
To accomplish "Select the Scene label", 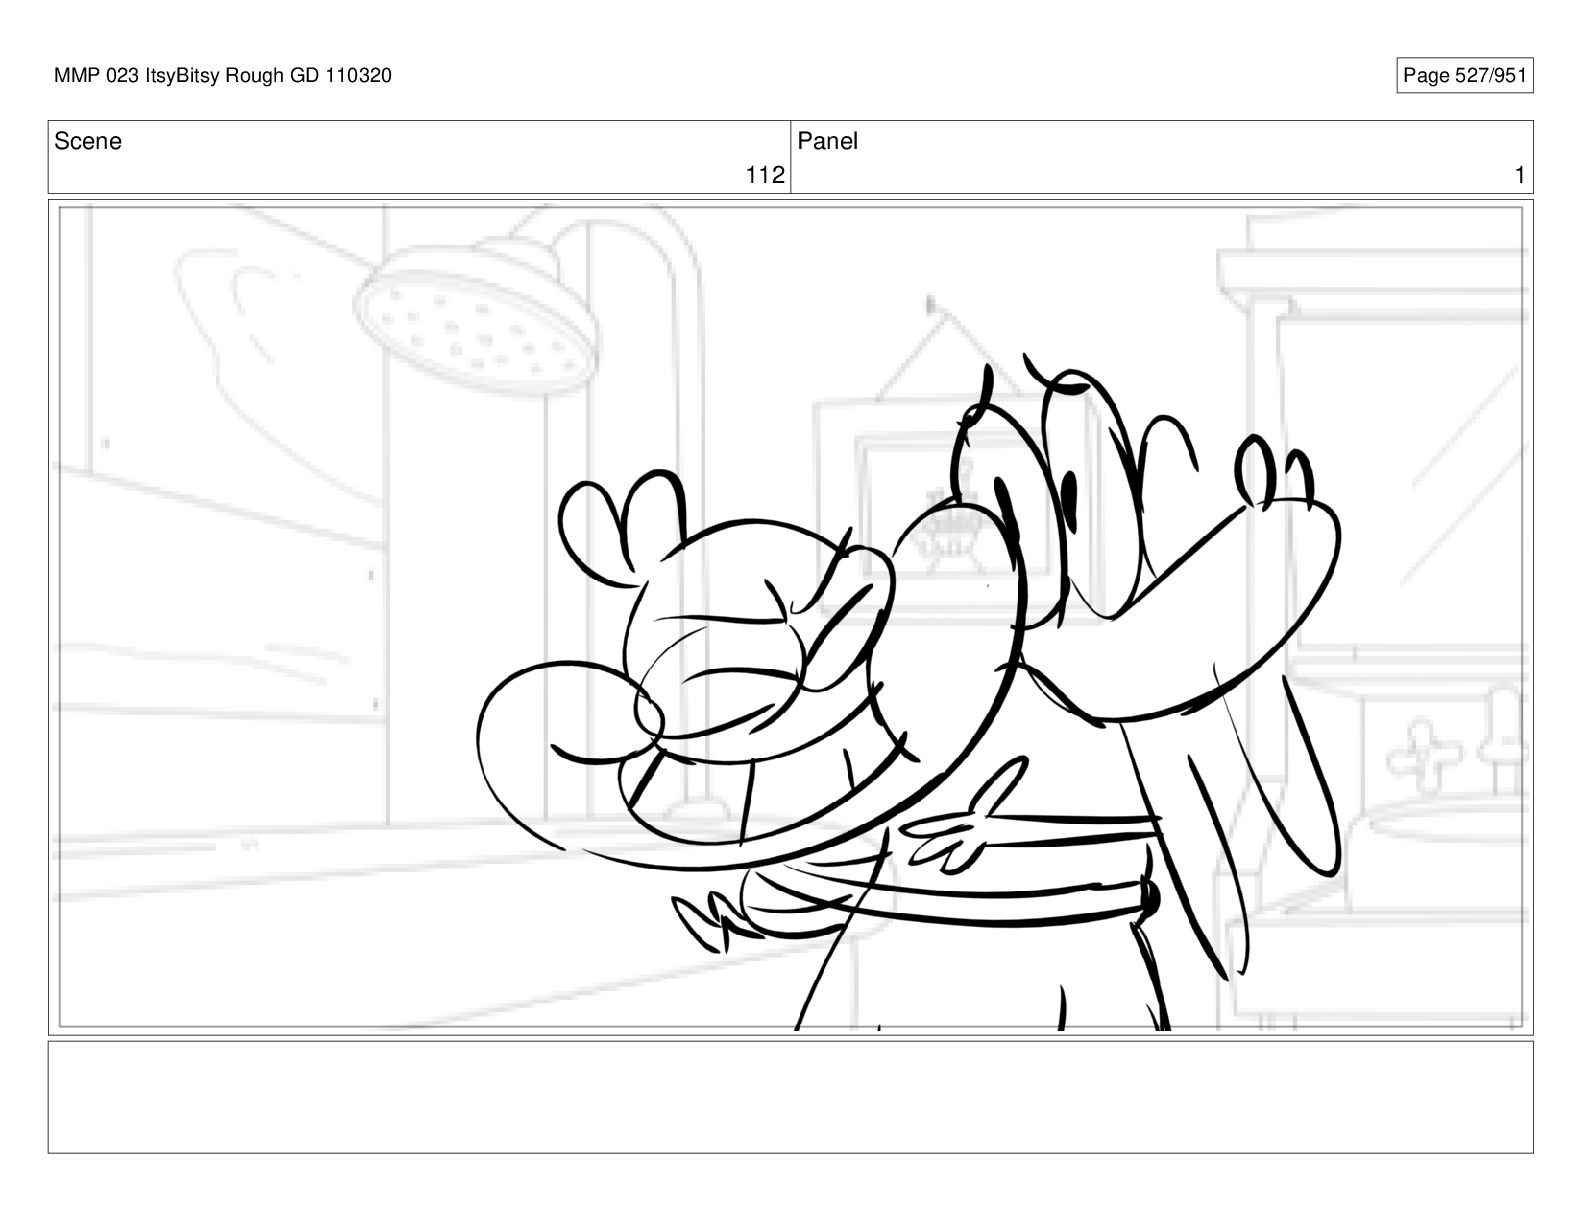I will pyautogui.click(x=88, y=142).
